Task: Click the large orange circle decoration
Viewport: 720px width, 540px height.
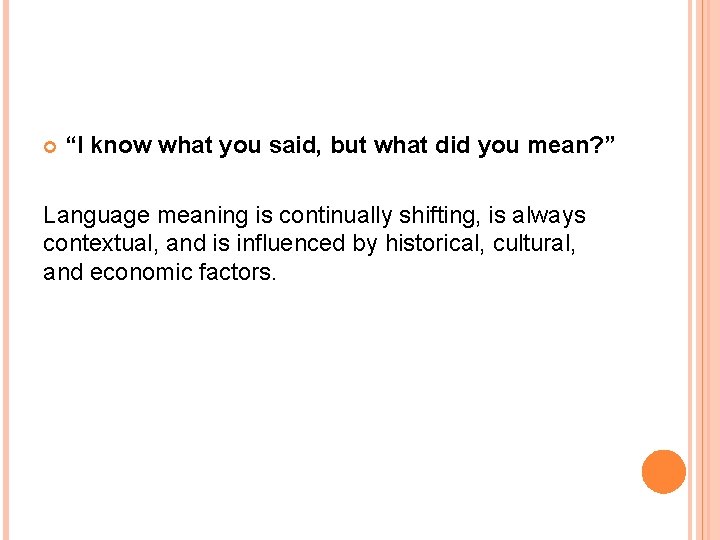Action: tap(664, 472)
